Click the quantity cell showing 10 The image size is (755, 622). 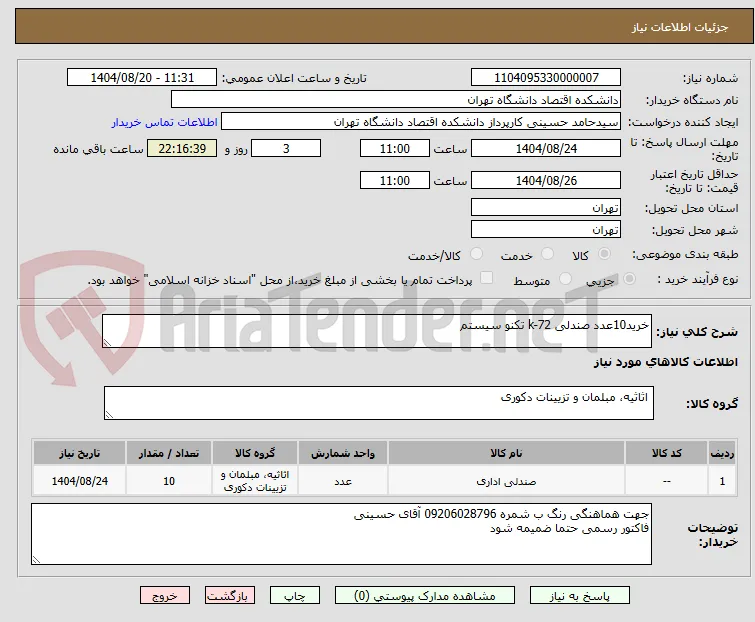[x=169, y=481]
